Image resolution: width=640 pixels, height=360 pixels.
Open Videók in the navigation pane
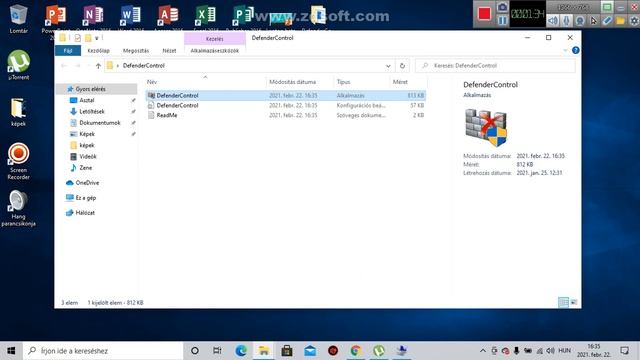click(x=88, y=156)
